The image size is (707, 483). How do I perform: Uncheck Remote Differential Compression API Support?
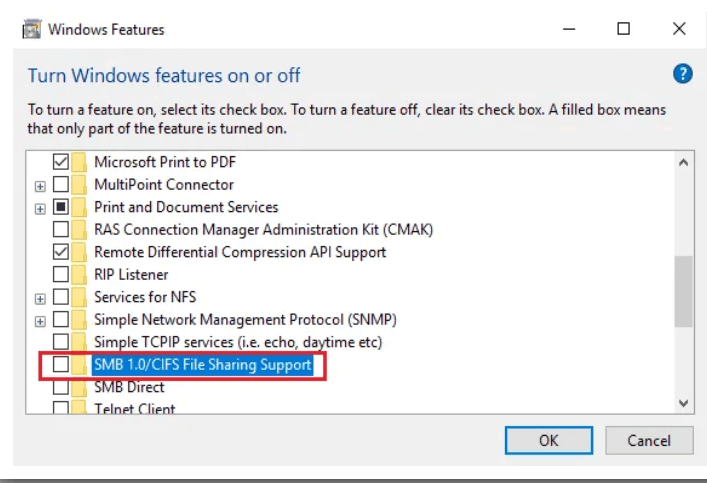(61, 252)
